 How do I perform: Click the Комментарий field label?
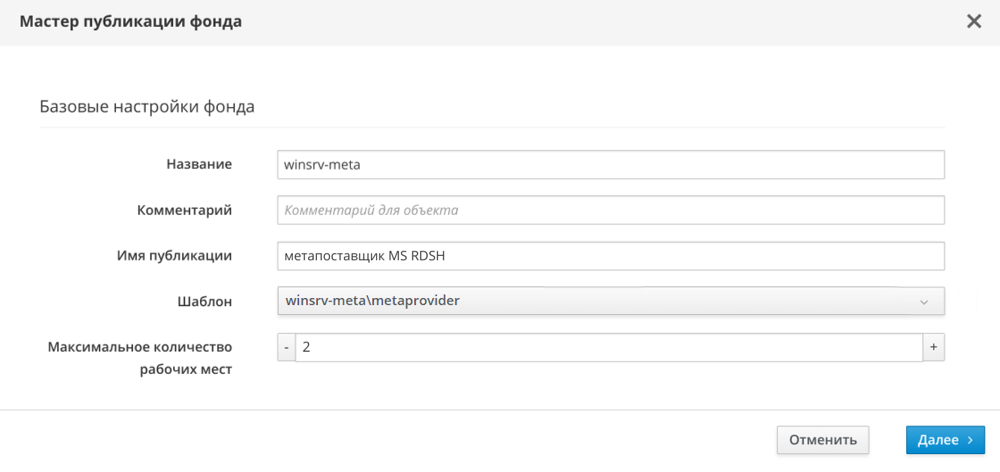click(184, 210)
